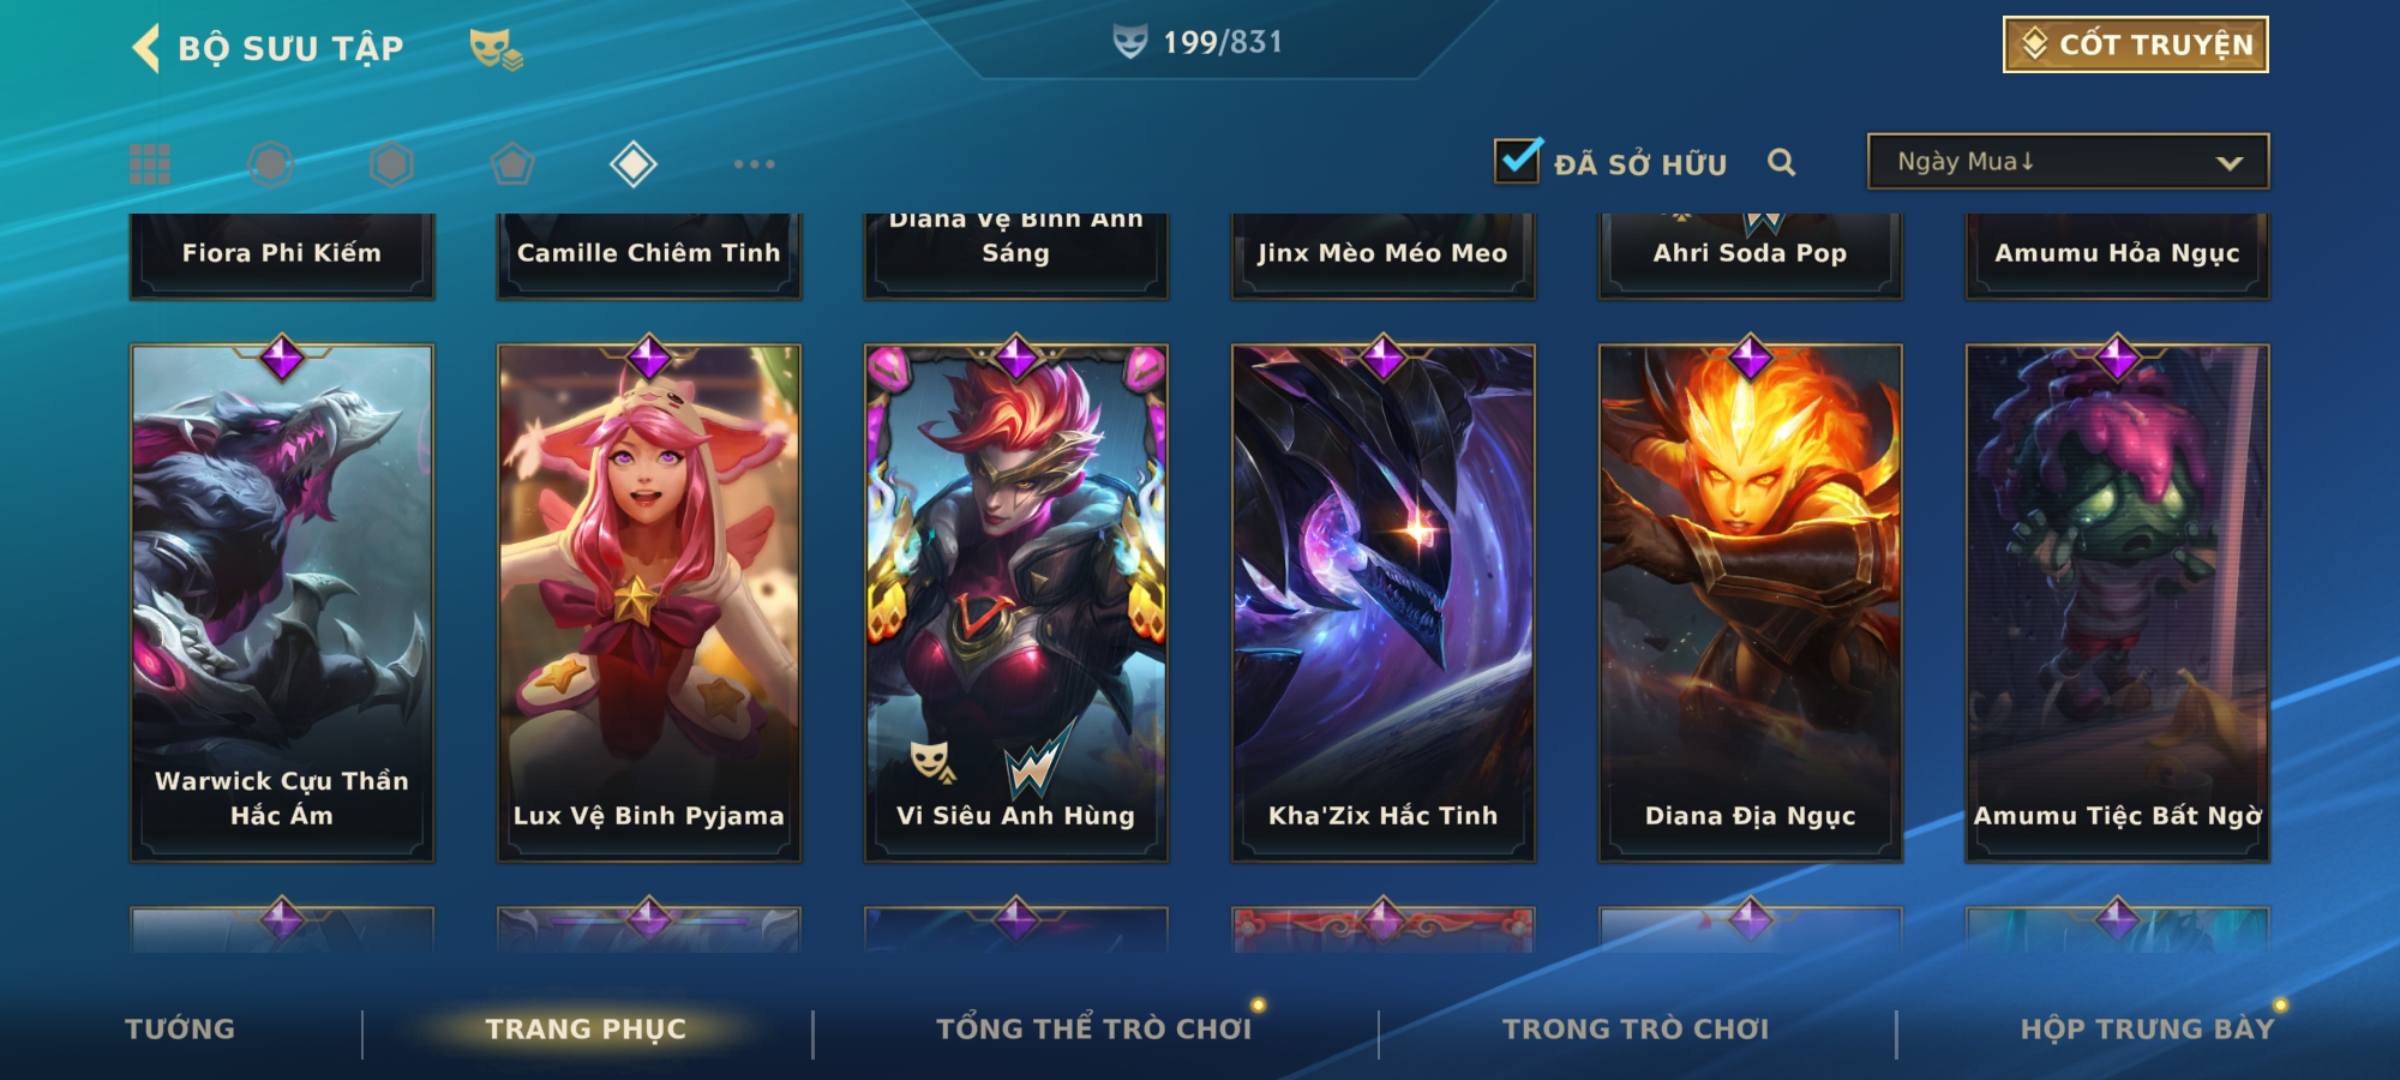The image size is (2400, 1080).
Task: Open the three-dots more filters icon
Action: [754, 164]
